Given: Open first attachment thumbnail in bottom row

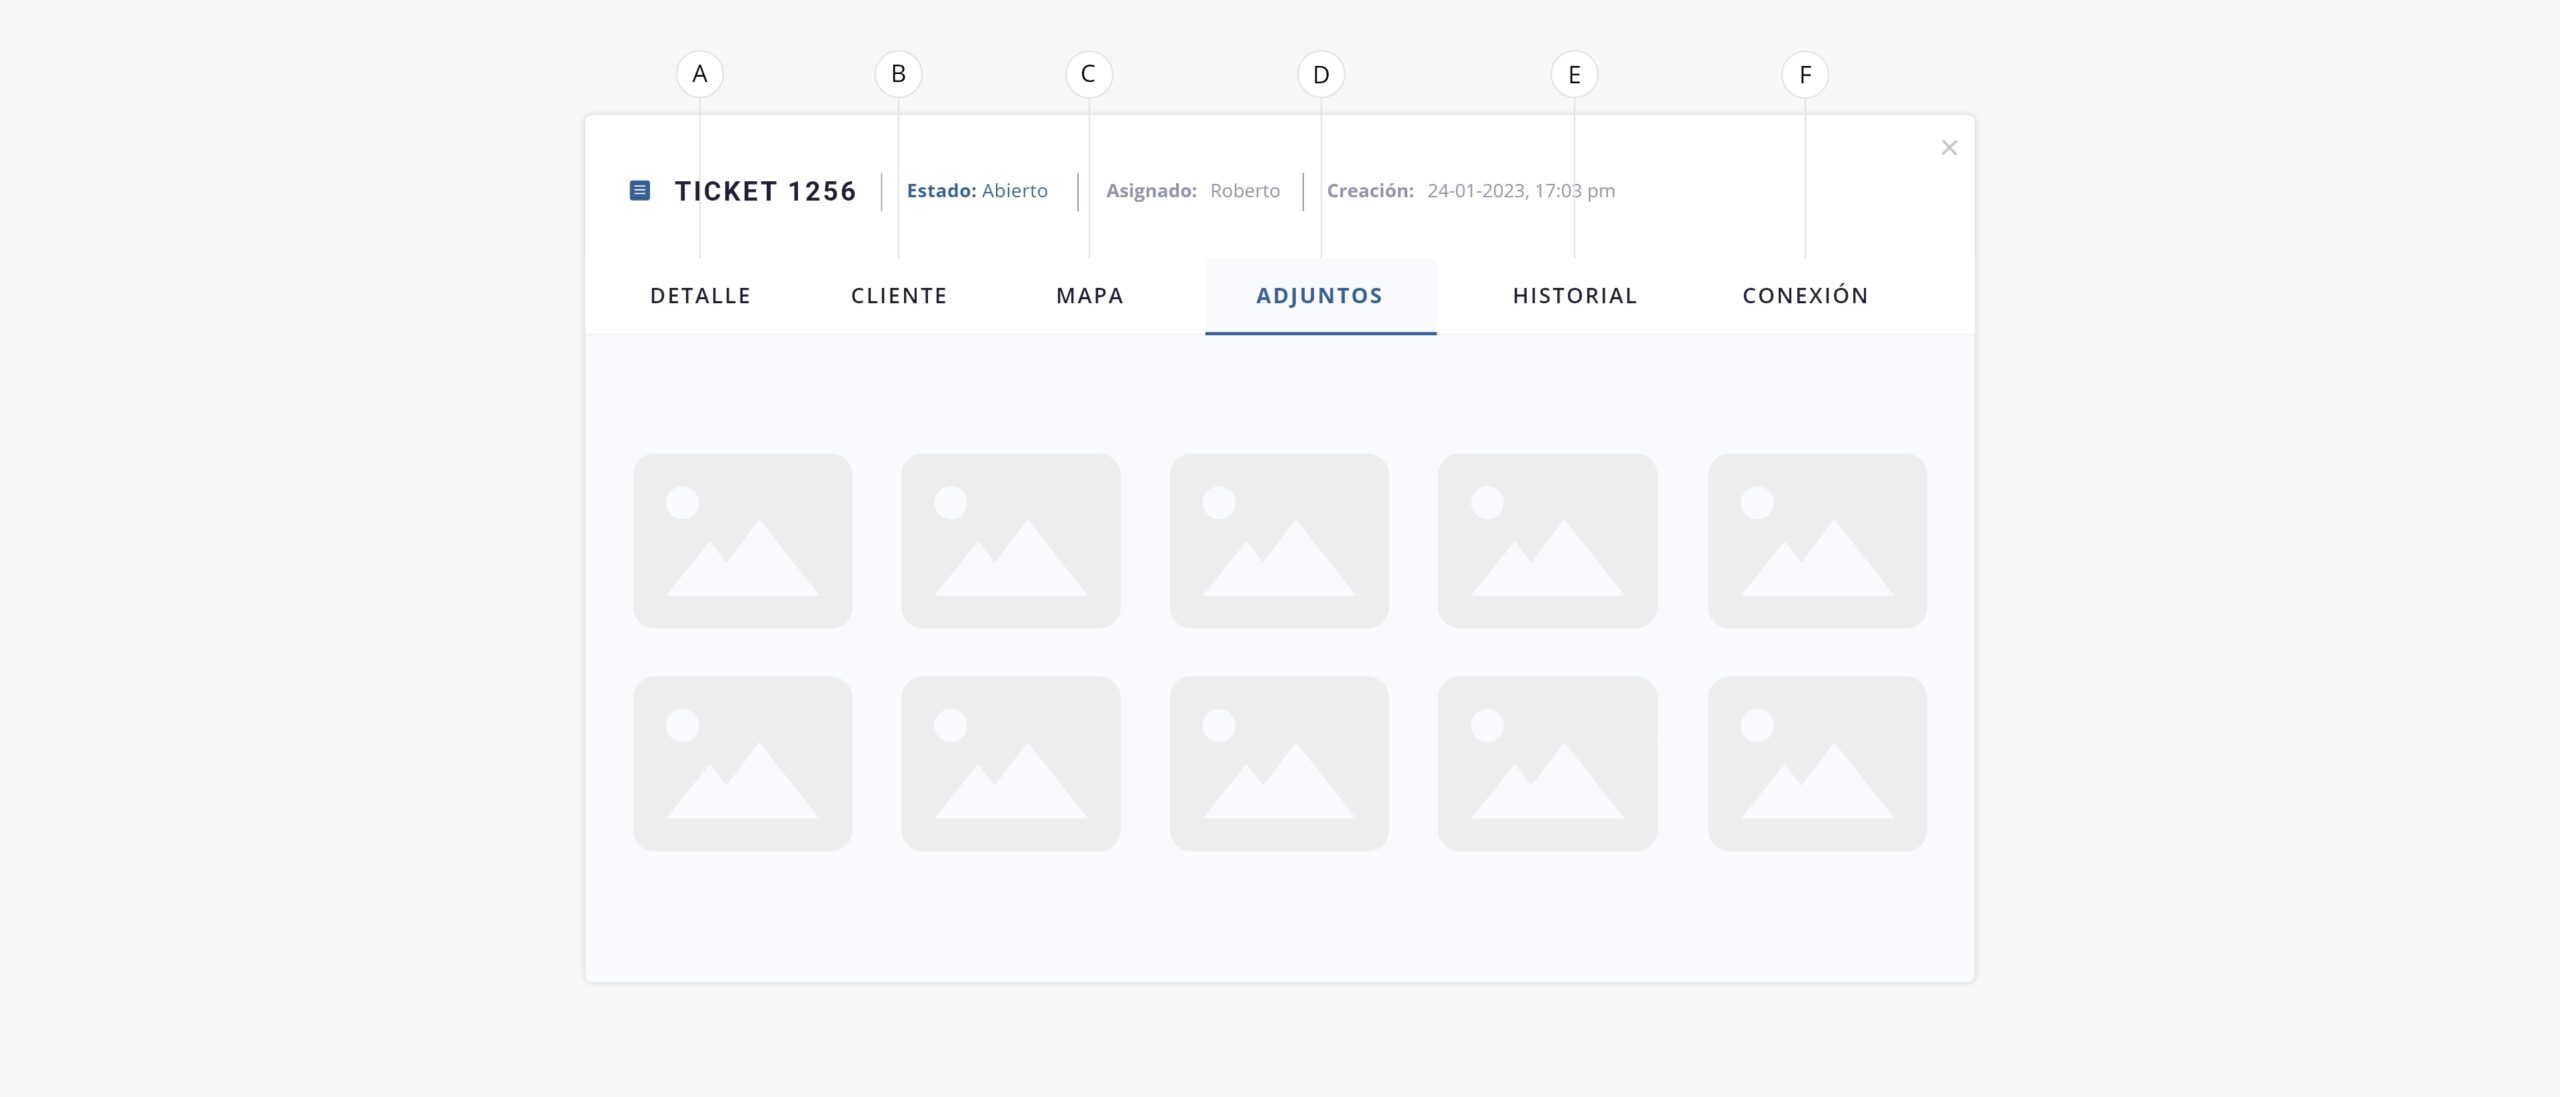Looking at the screenshot, I should pyautogui.click(x=742, y=764).
